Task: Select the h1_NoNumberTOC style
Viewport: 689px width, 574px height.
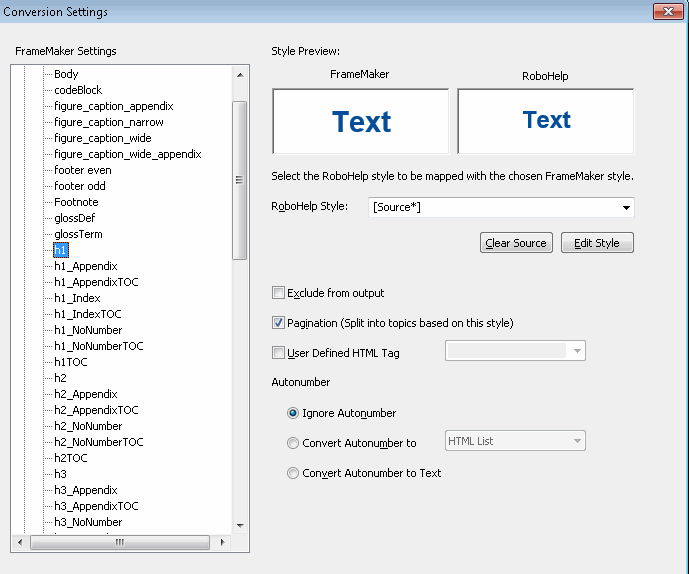Action: pos(99,346)
